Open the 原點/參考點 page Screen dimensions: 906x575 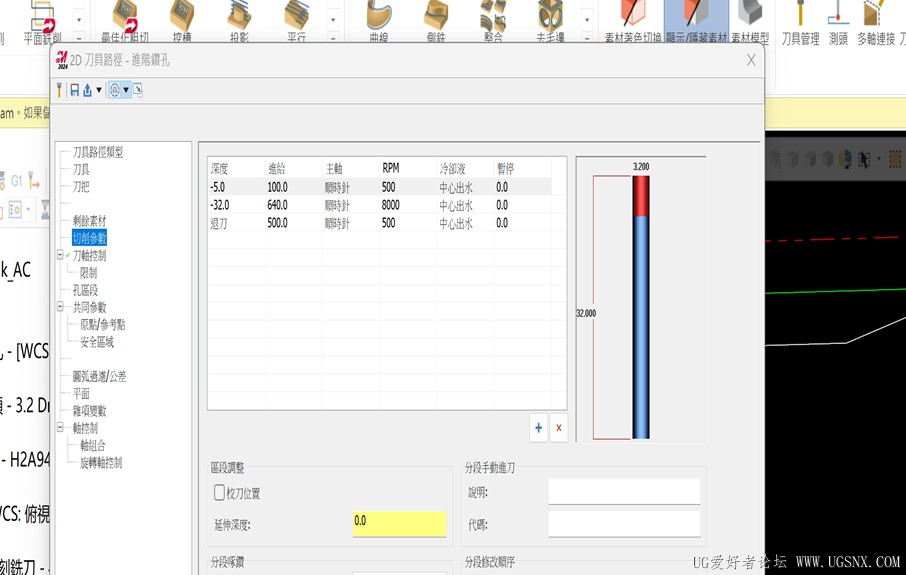102,324
